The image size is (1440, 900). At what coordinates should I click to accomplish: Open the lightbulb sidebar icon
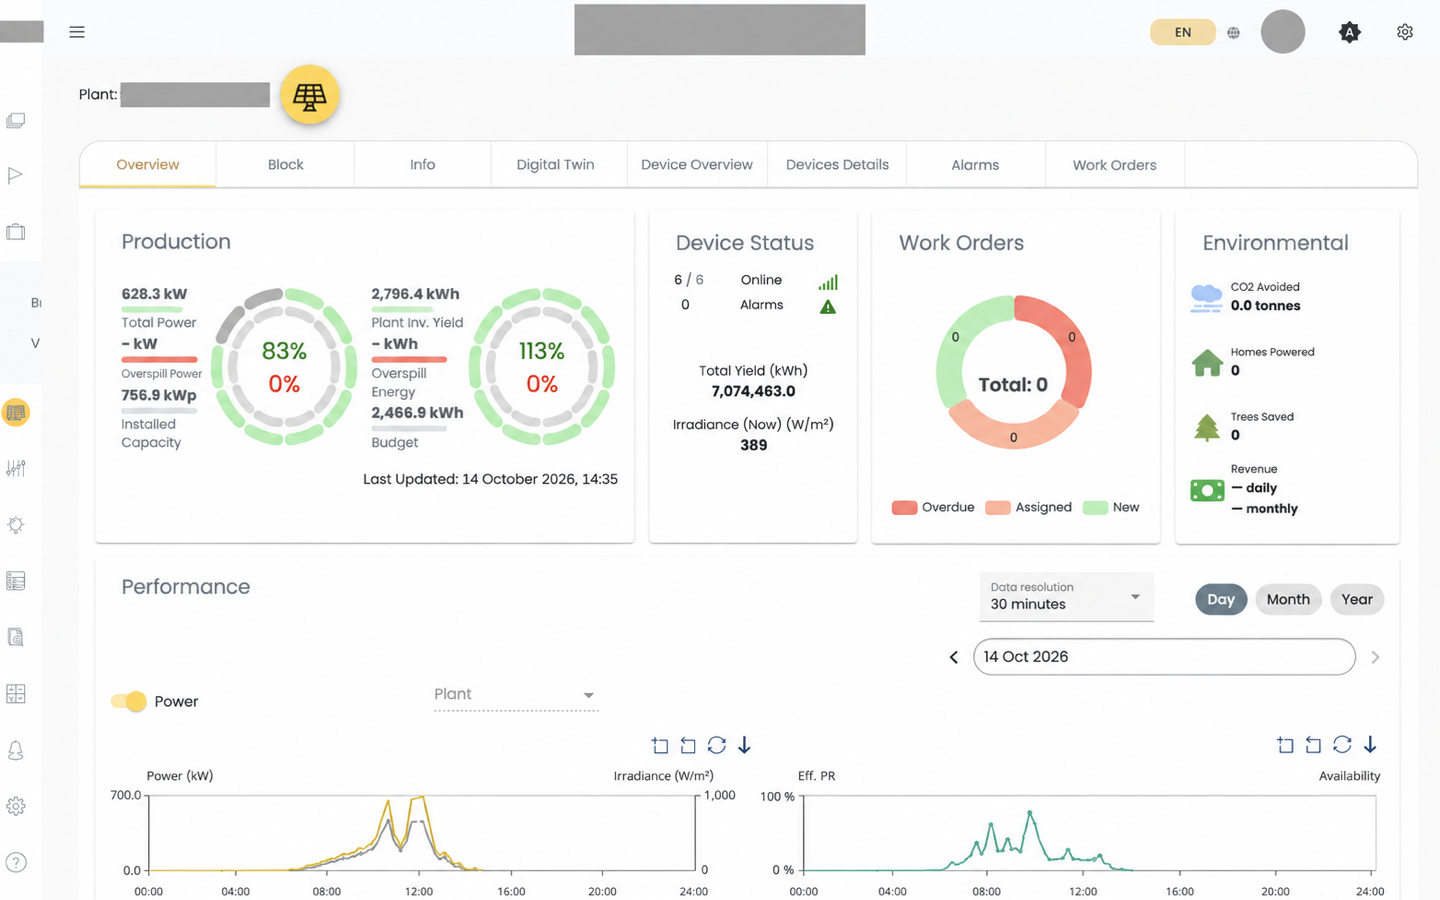[16, 525]
